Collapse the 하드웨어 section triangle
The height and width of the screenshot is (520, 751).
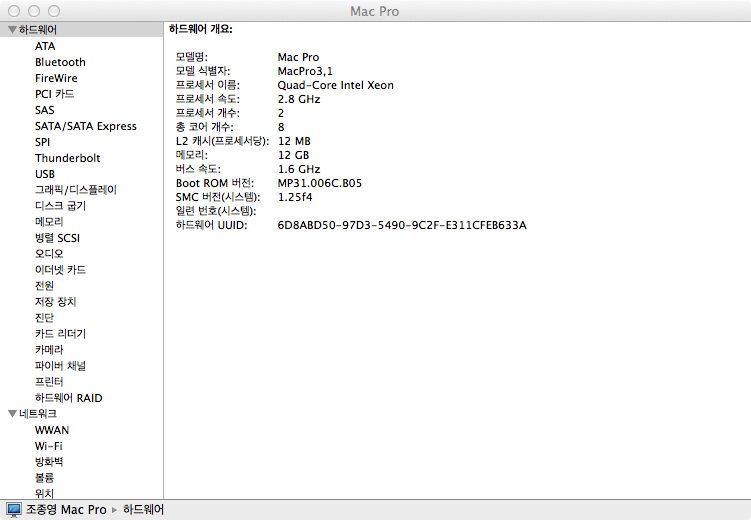(11, 30)
